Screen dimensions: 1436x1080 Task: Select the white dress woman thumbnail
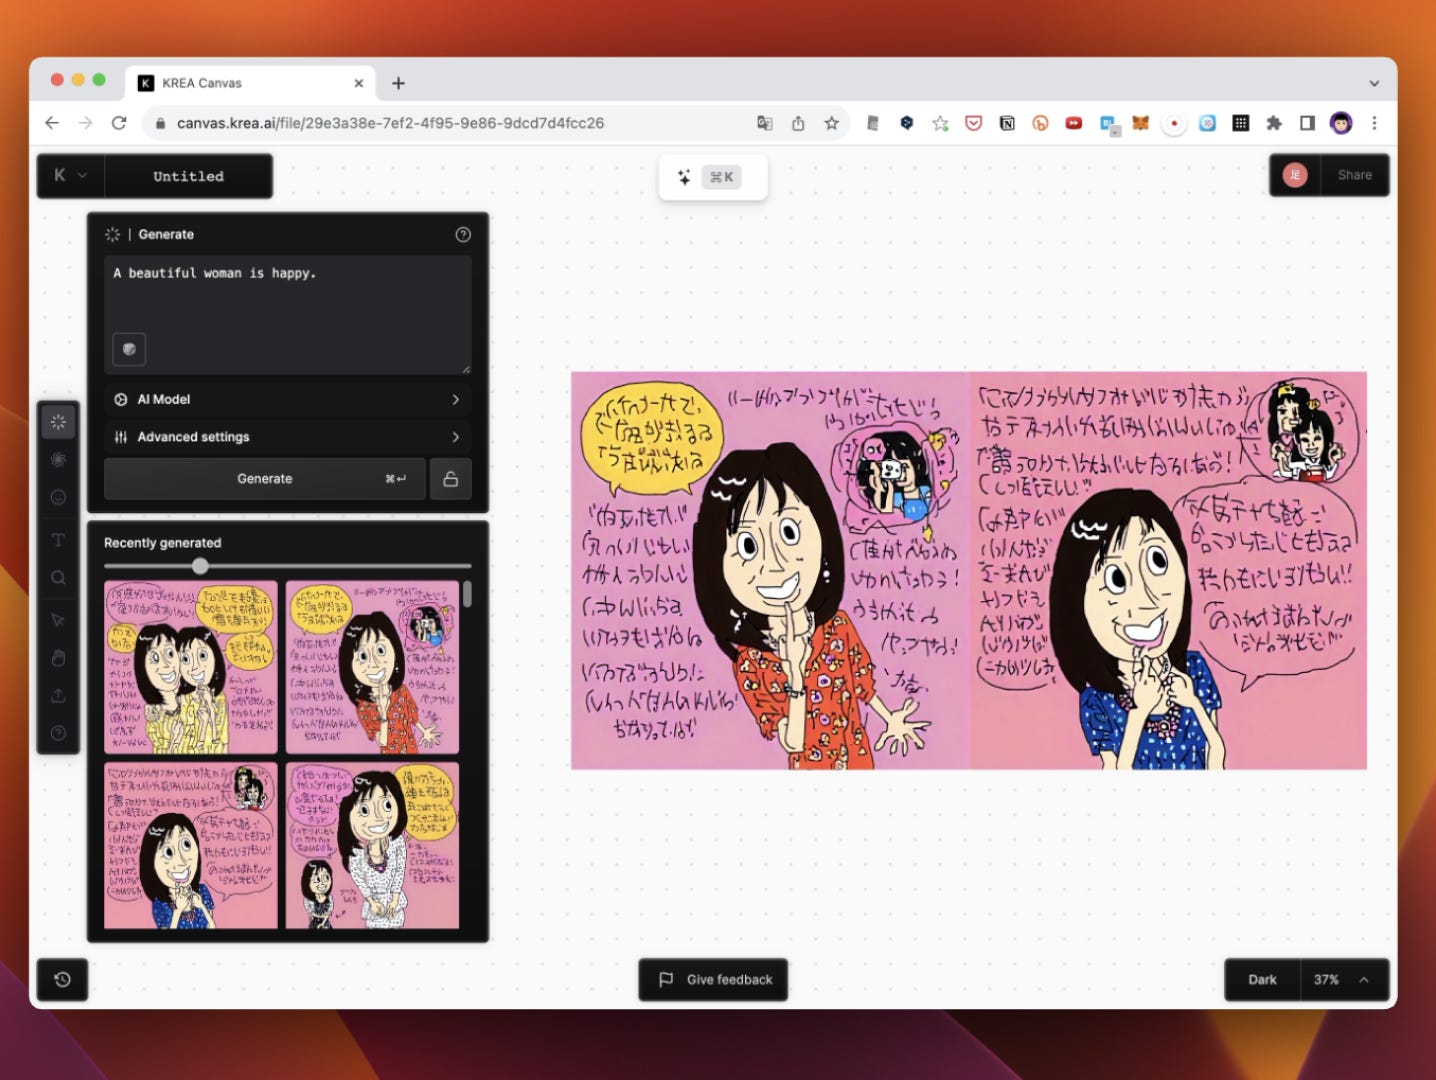pyautogui.click(x=372, y=846)
